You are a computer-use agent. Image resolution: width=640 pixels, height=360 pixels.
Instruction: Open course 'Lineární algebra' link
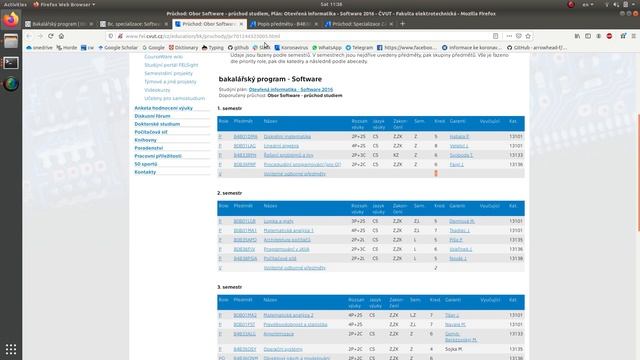(x=281, y=146)
